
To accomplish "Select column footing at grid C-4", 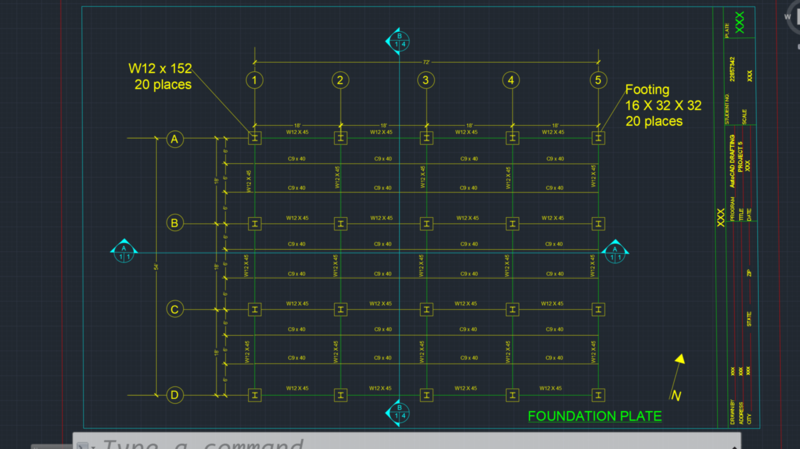I will [x=512, y=310].
